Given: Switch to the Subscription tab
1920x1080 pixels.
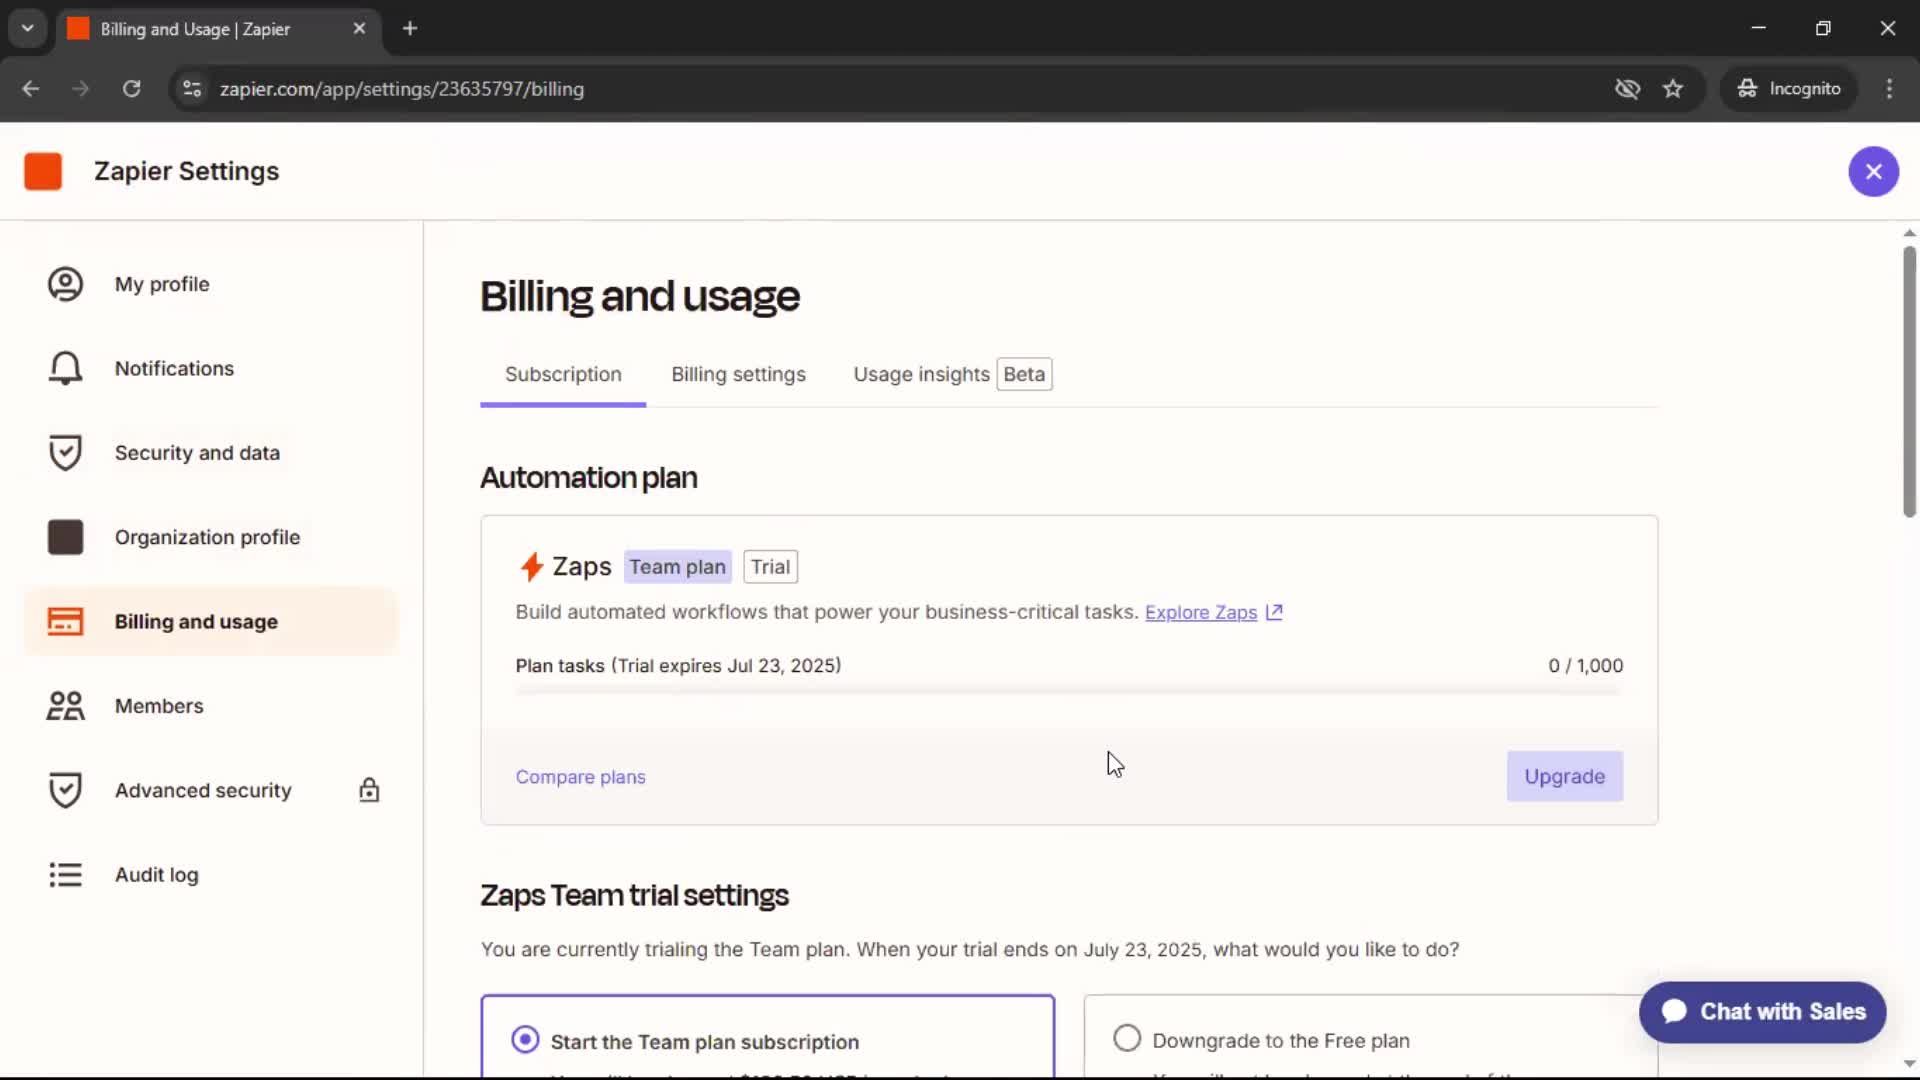Looking at the screenshot, I should pyautogui.click(x=563, y=374).
